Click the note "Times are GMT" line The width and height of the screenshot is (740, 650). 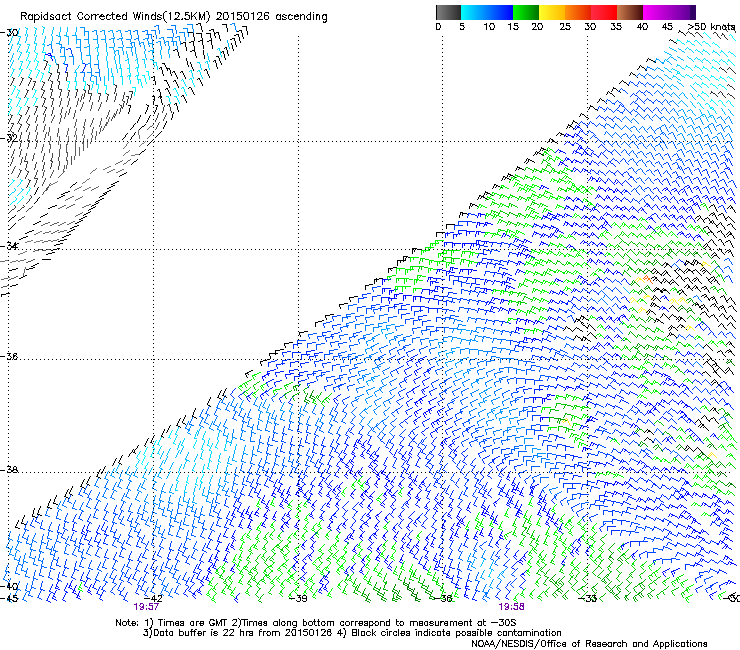[315, 623]
